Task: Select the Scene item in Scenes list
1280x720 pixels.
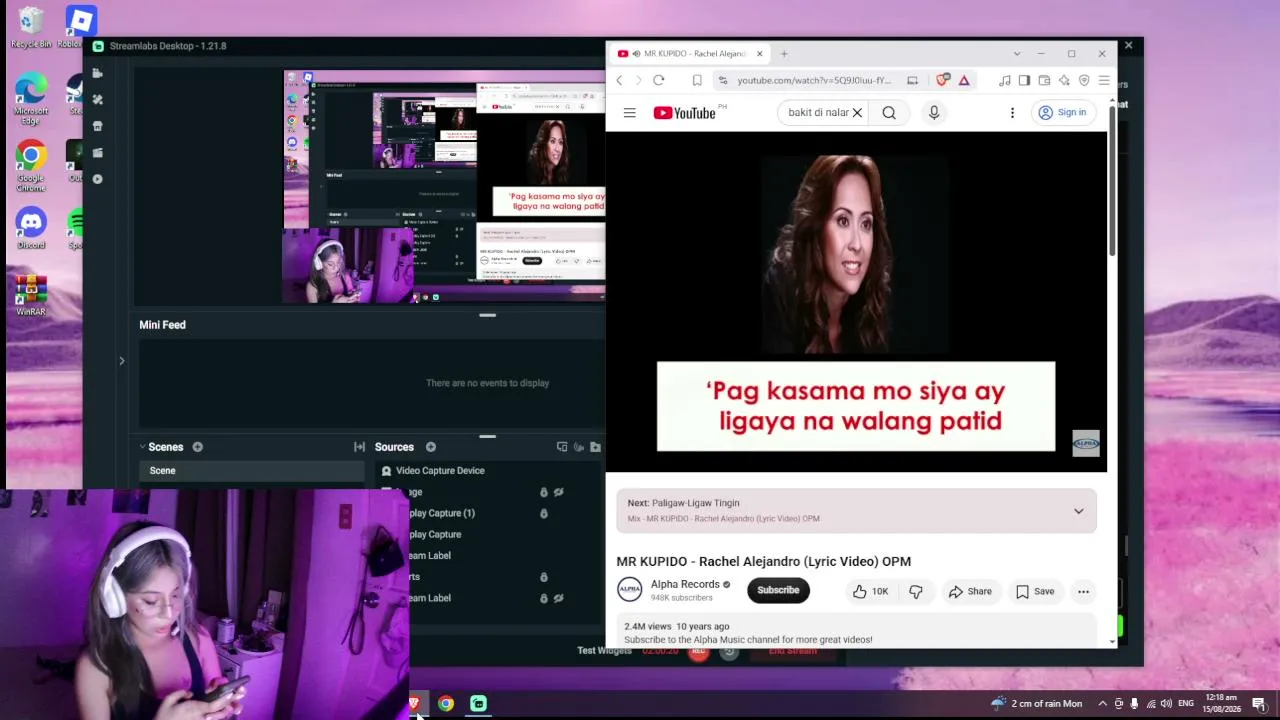Action: click(250, 471)
